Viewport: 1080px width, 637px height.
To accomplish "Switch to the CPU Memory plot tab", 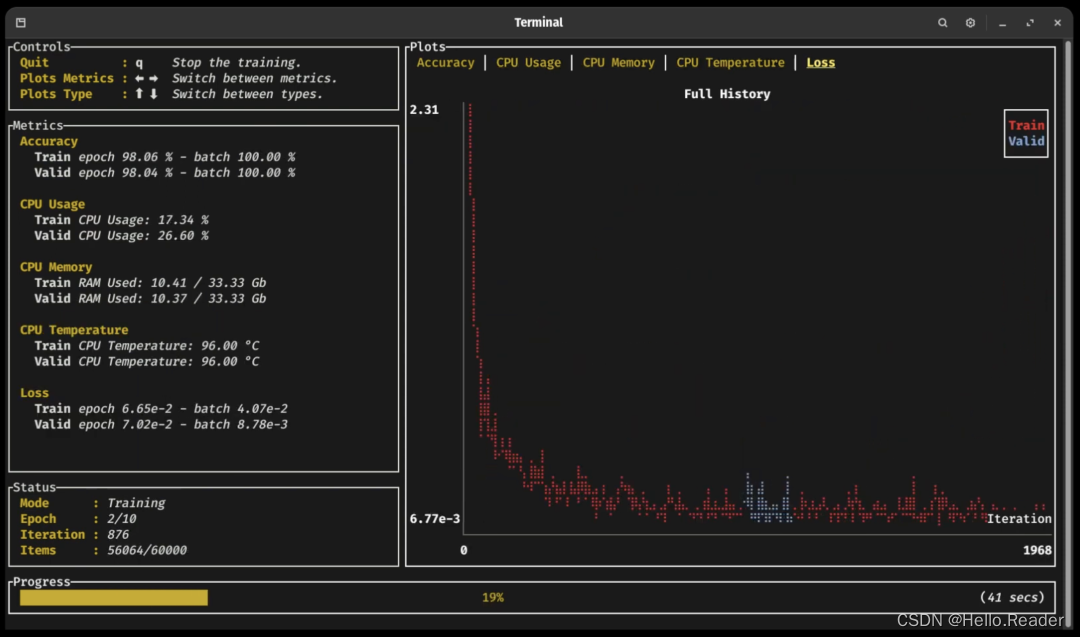I will tap(618, 63).
